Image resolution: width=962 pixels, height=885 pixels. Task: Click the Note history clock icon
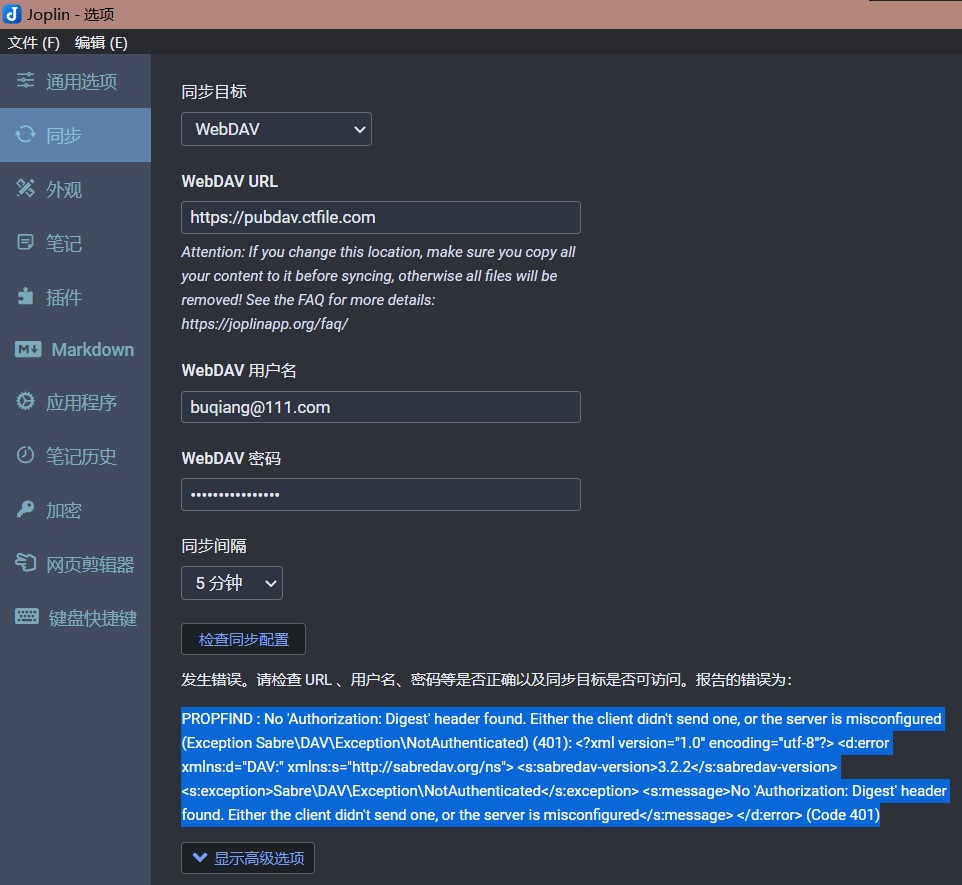25,455
